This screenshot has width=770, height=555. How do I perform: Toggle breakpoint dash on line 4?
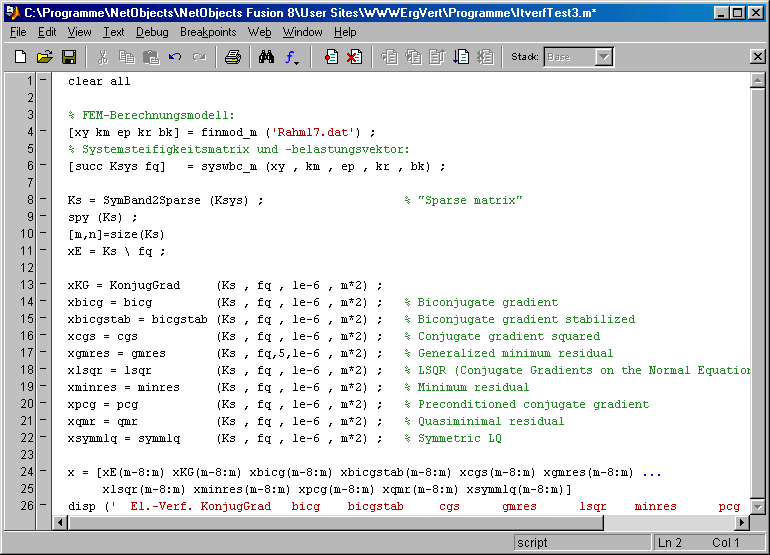click(43, 131)
